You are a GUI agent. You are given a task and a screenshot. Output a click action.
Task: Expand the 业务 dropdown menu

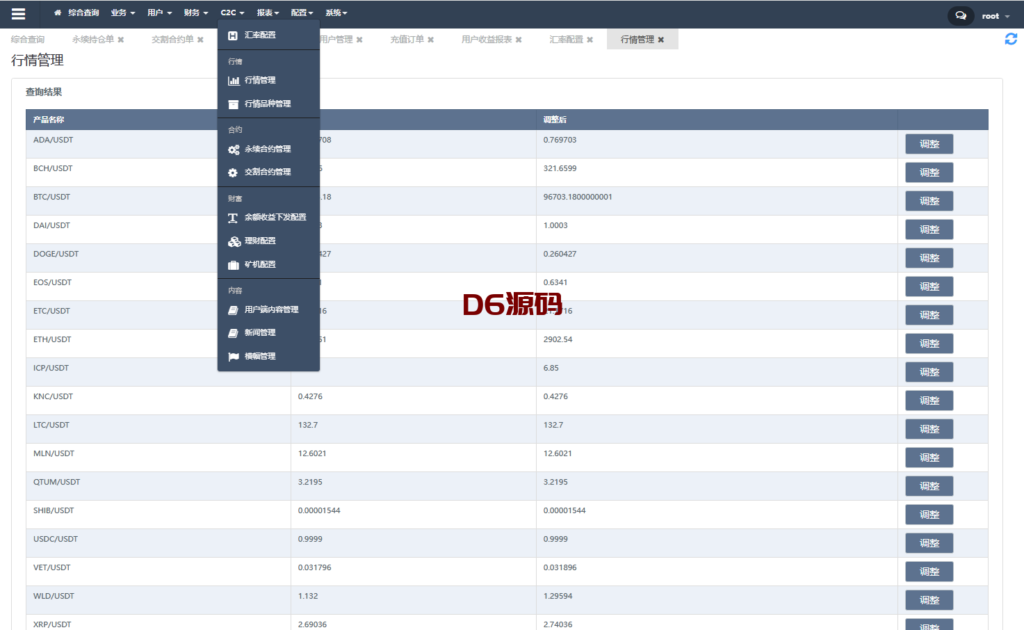(123, 13)
